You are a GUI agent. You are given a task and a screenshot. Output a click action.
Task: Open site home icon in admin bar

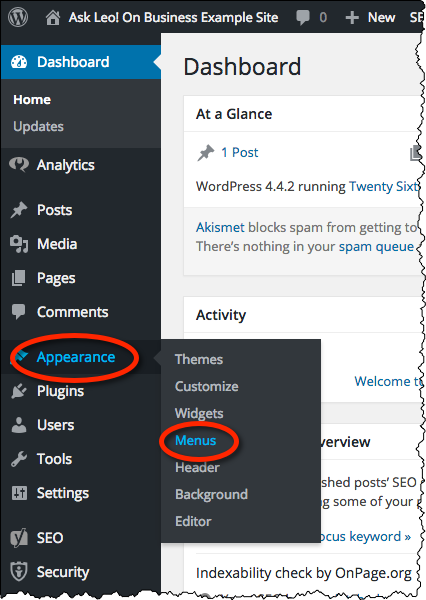coord(53,18)
